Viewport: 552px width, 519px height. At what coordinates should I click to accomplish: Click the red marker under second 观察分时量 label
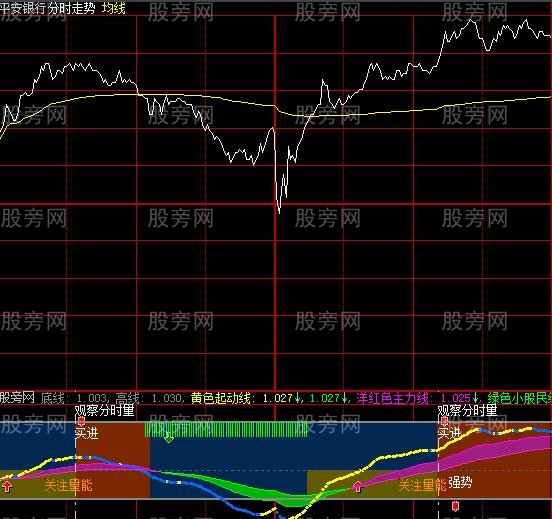444,421
